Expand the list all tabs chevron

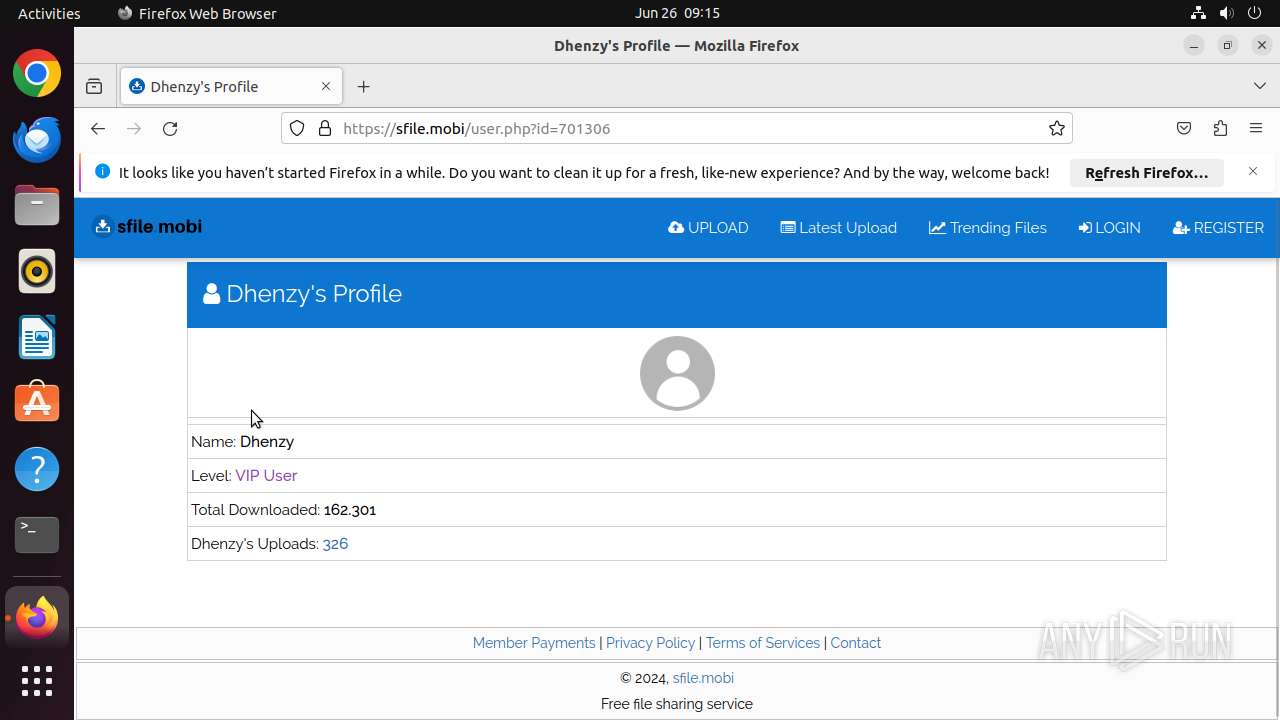[x=1260, y=87]
